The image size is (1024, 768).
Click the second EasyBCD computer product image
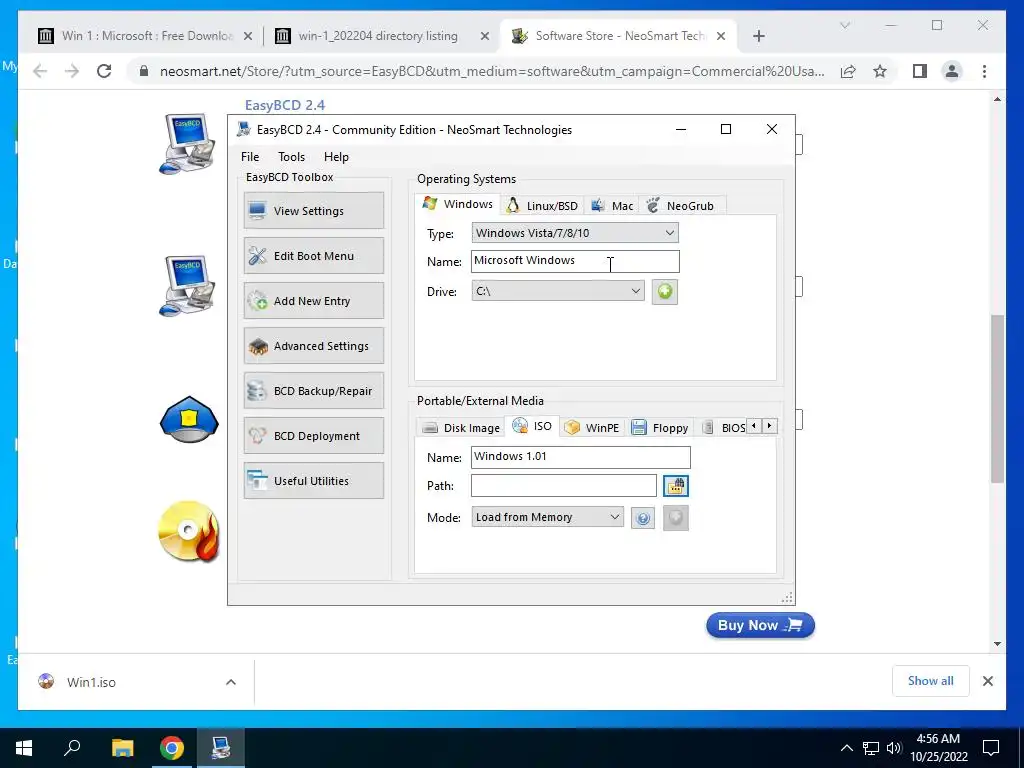tap(189, 285)
